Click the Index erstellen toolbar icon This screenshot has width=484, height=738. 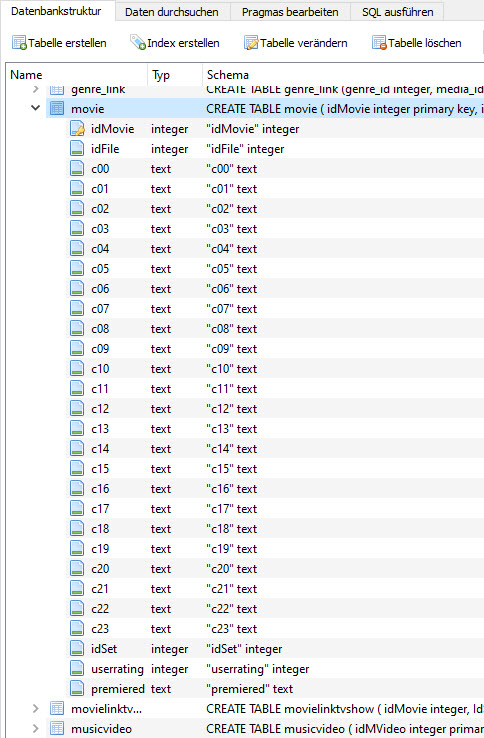click(x=138, y=43)
